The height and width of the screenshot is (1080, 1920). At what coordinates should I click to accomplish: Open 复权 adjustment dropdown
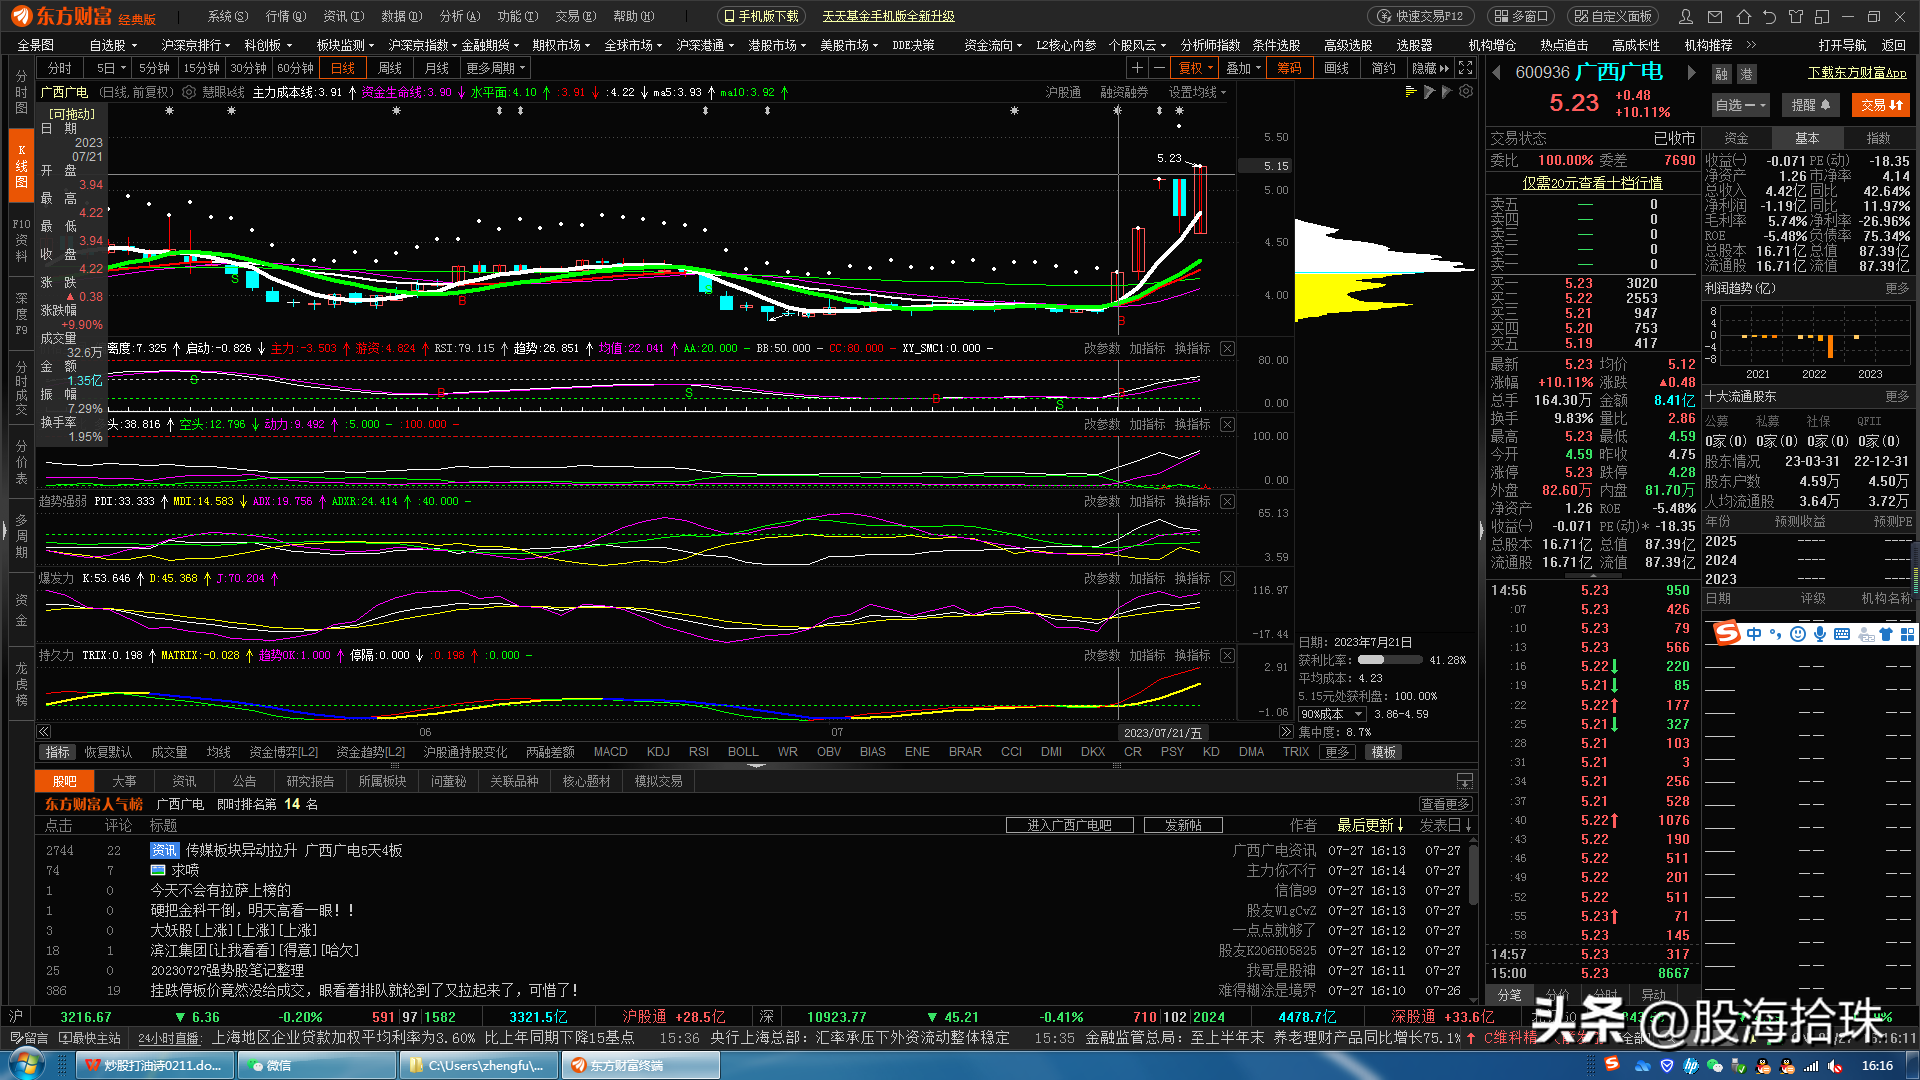(x=1195, y=68)
